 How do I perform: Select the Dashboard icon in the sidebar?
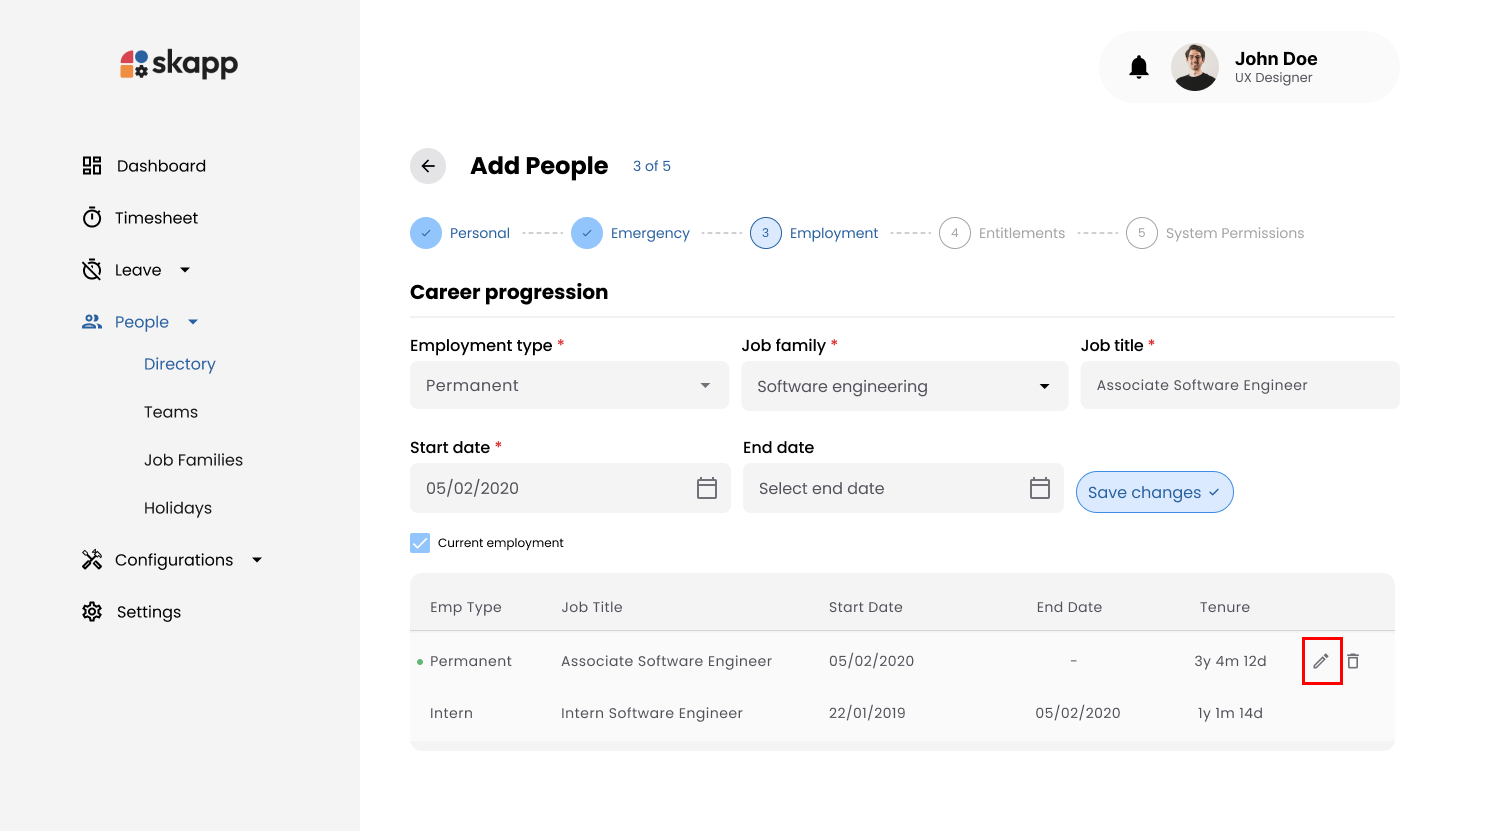tap(91, 165)
